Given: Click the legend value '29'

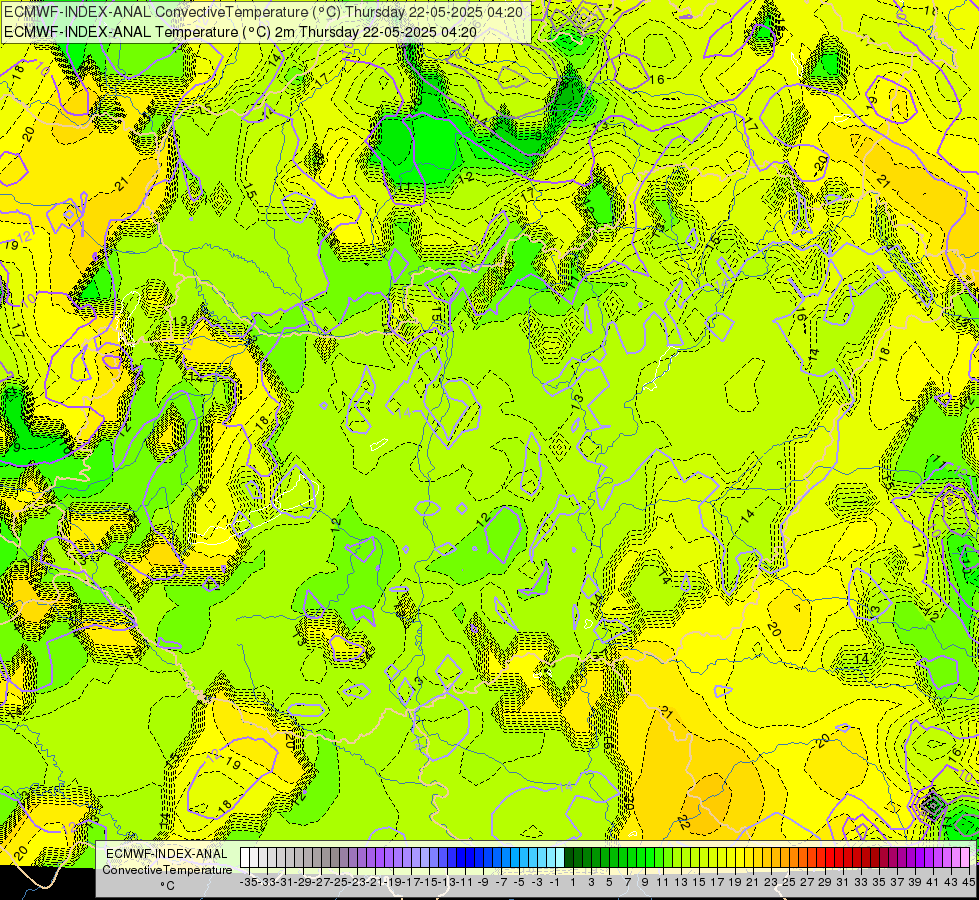Looking at the screenshot, I should tap(825, 883).
